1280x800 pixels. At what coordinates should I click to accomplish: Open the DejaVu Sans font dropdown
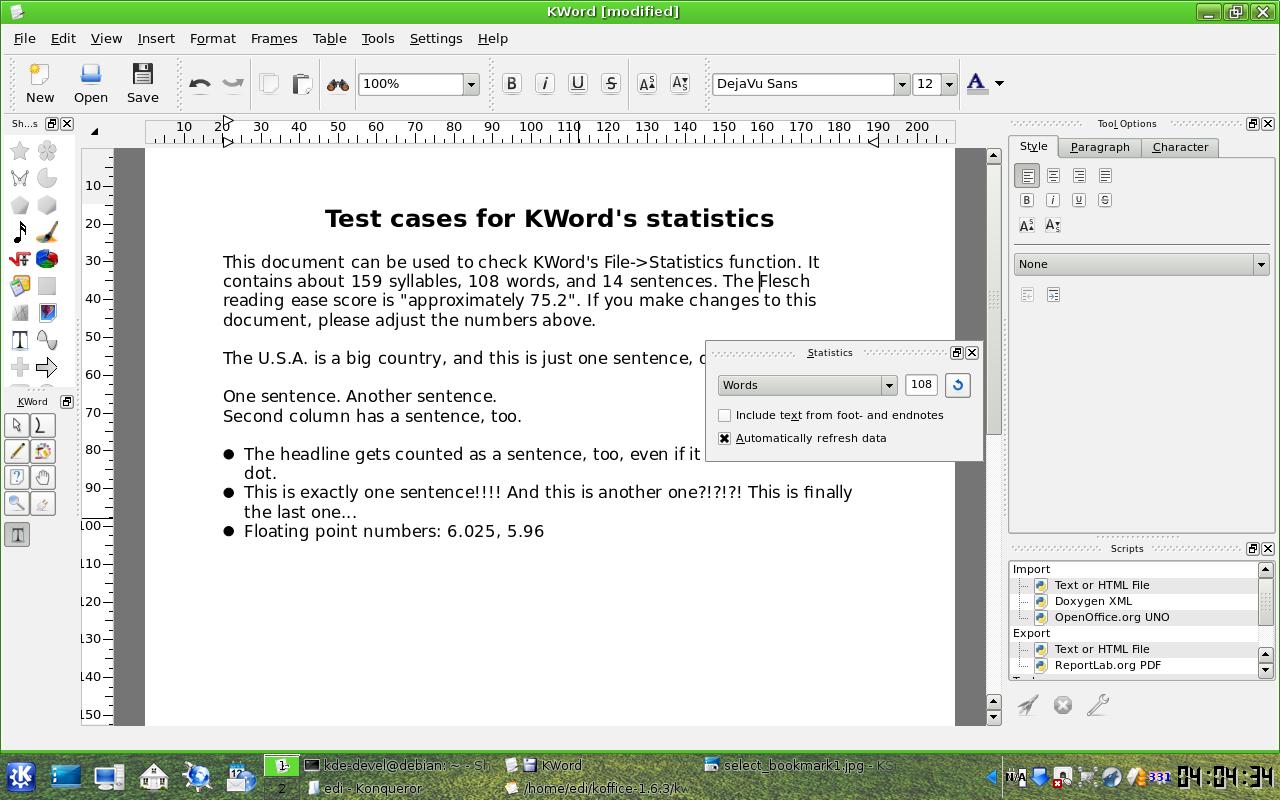click(901, 84)
